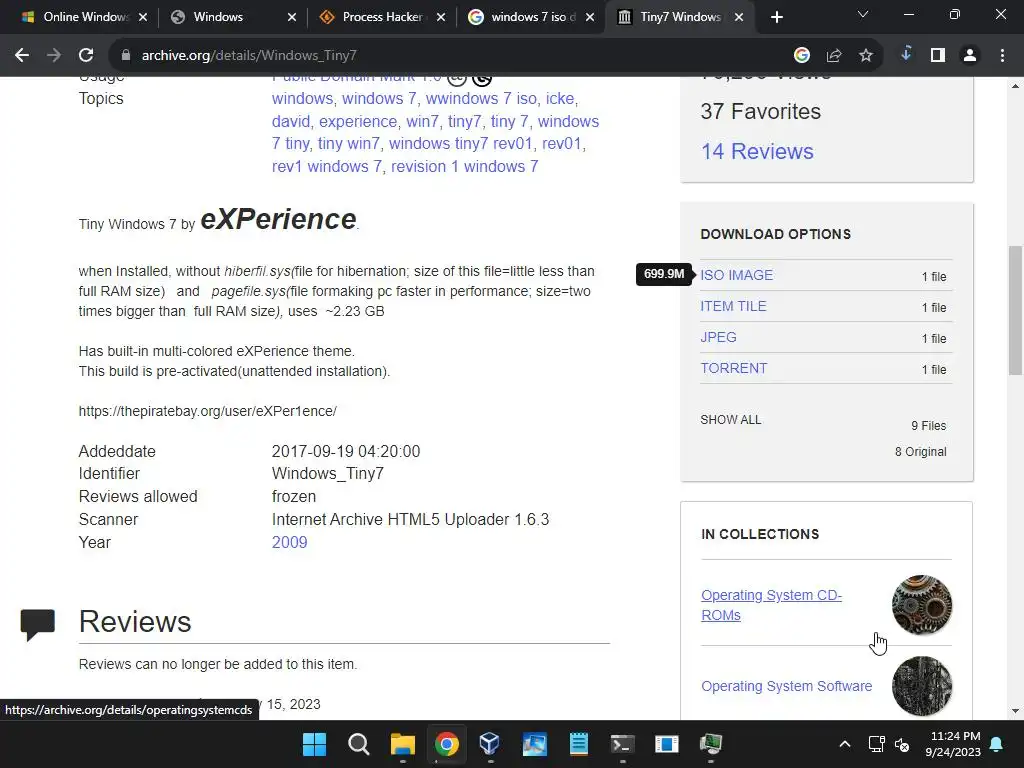Open VirtualBox from the taskbar
Screen dimensions: 1024x768
coord(490,744)
